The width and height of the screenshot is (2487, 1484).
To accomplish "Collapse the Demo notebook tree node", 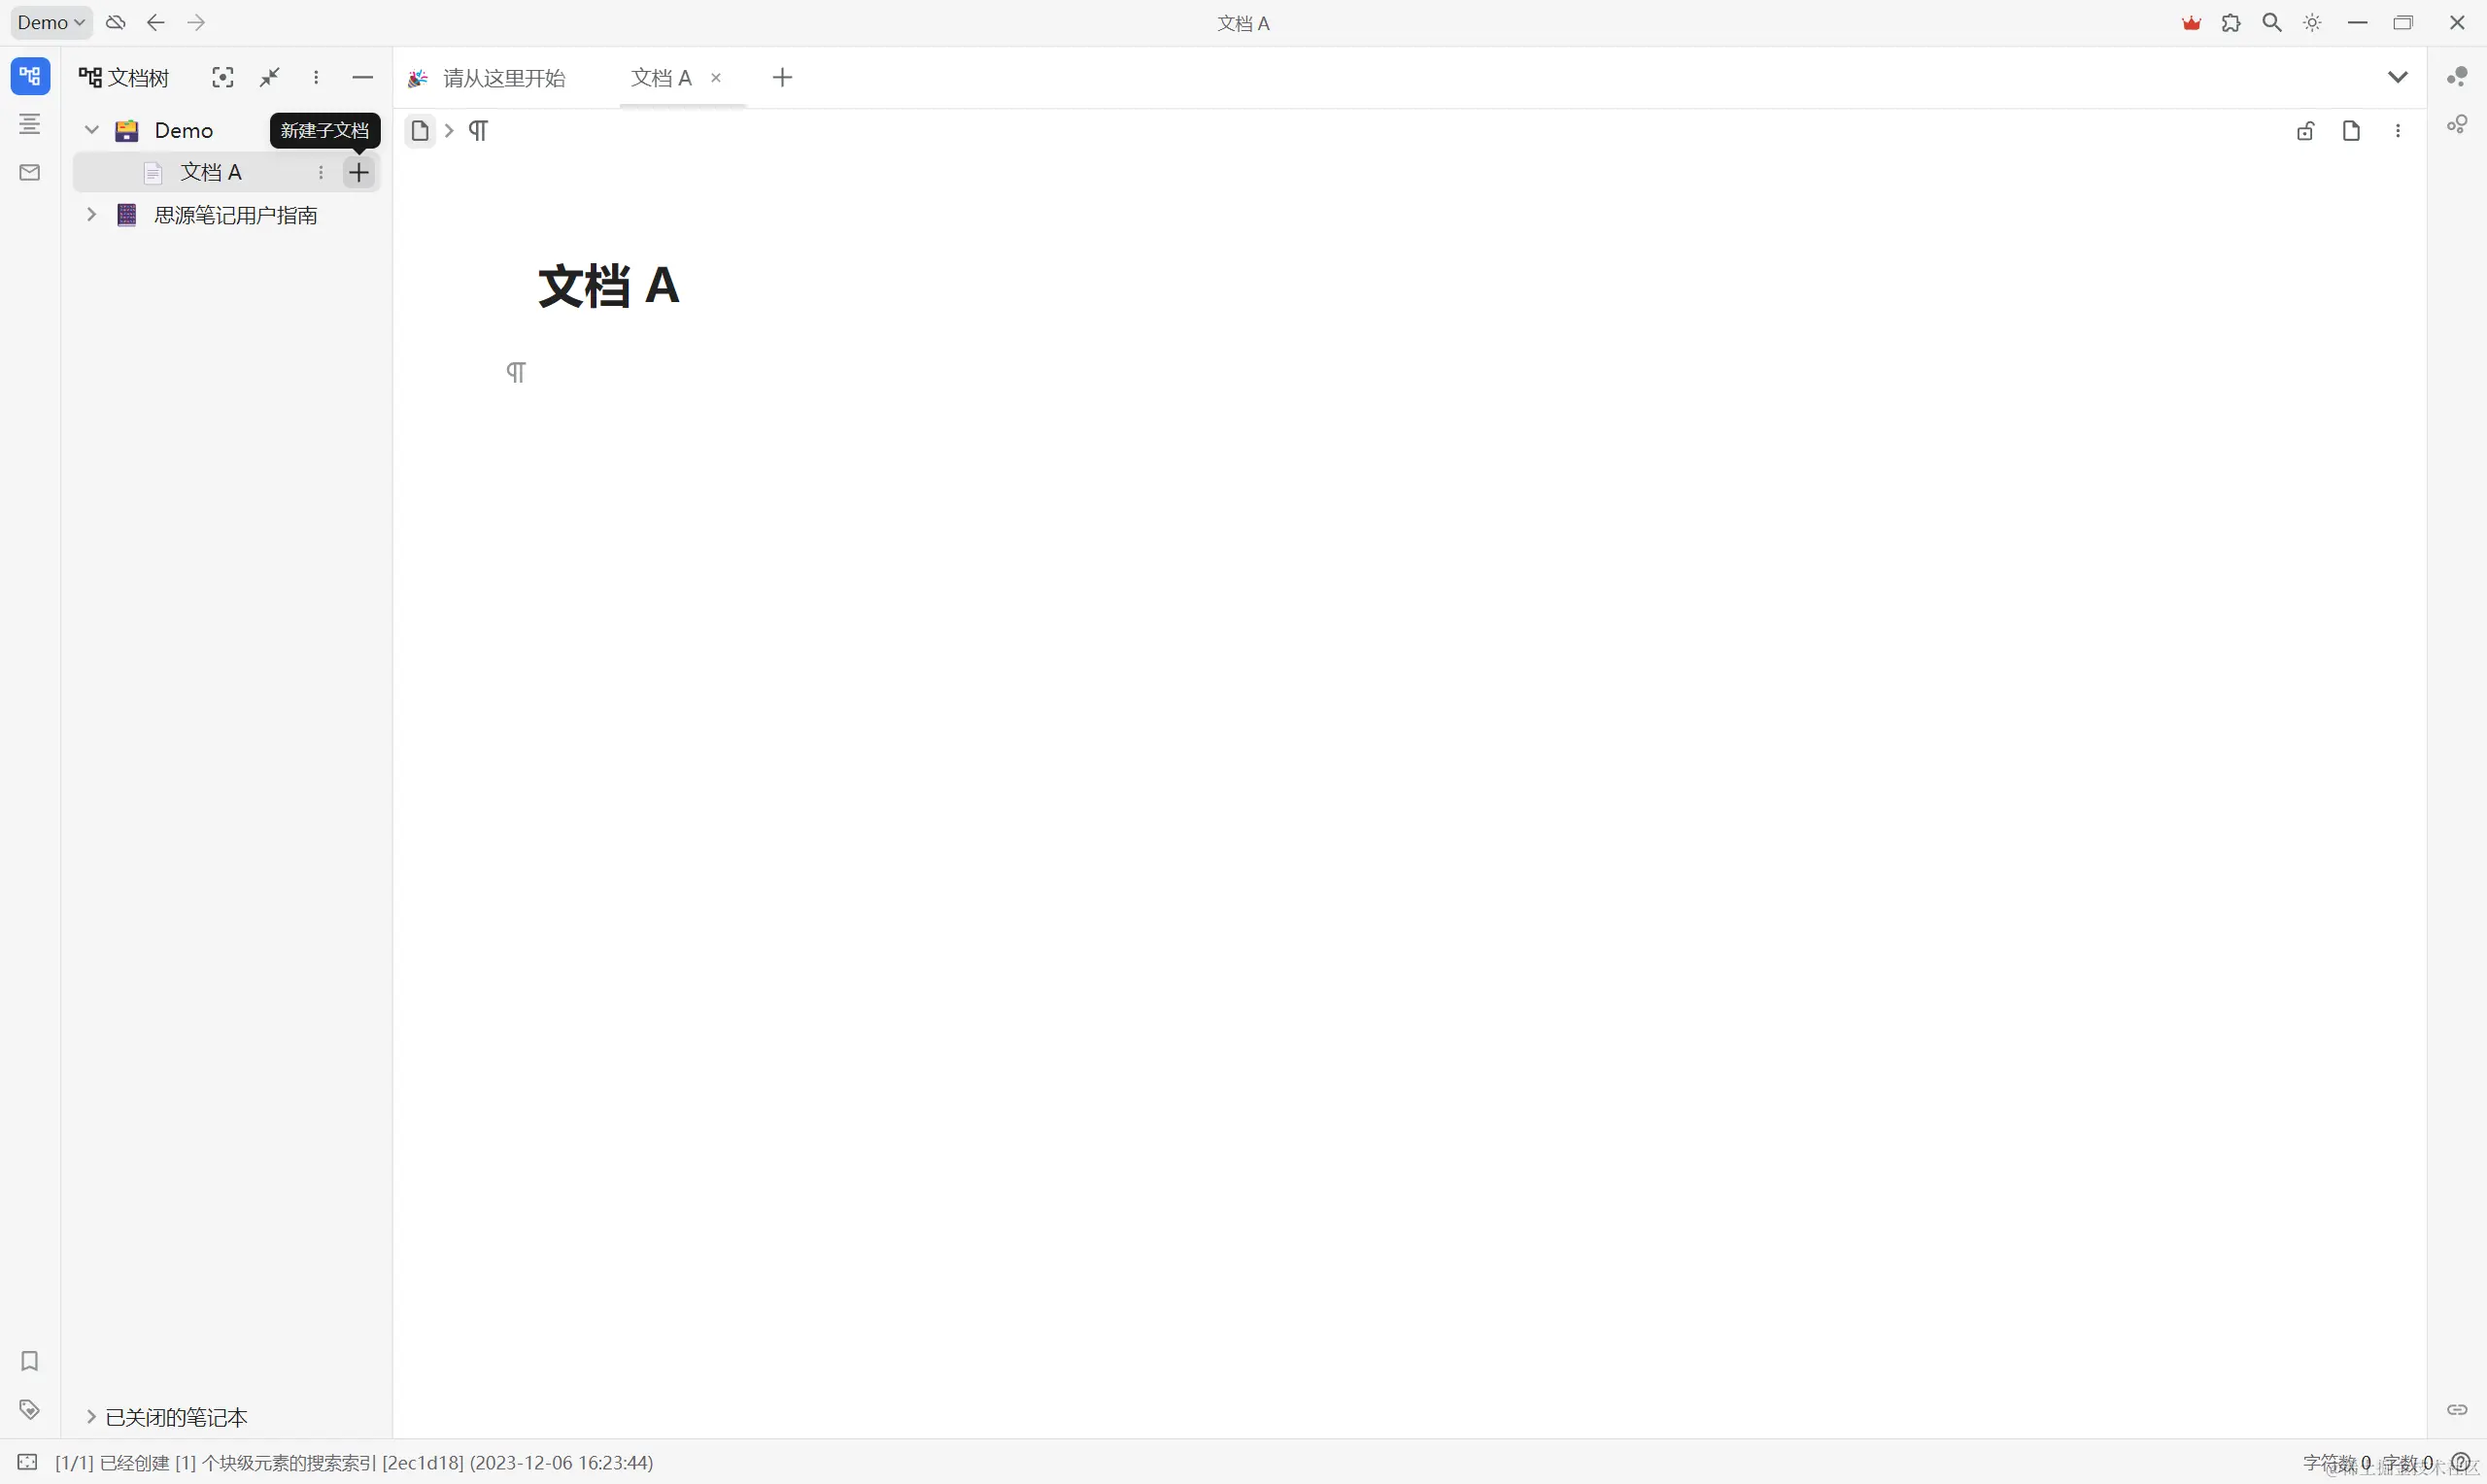I will pos(91,130).
